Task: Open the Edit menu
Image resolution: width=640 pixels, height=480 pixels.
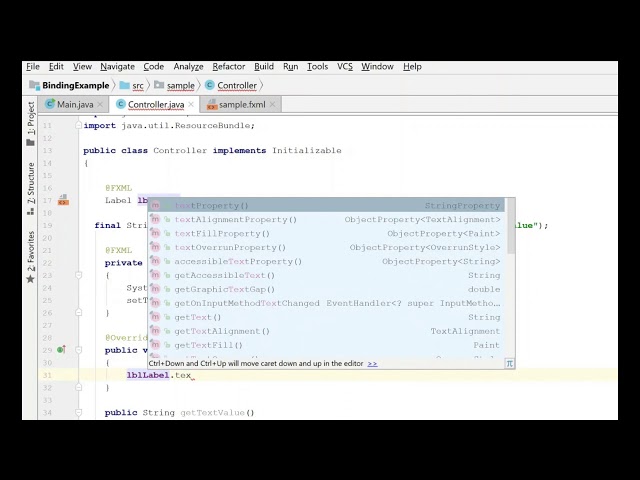Action: tap(56, 67)
